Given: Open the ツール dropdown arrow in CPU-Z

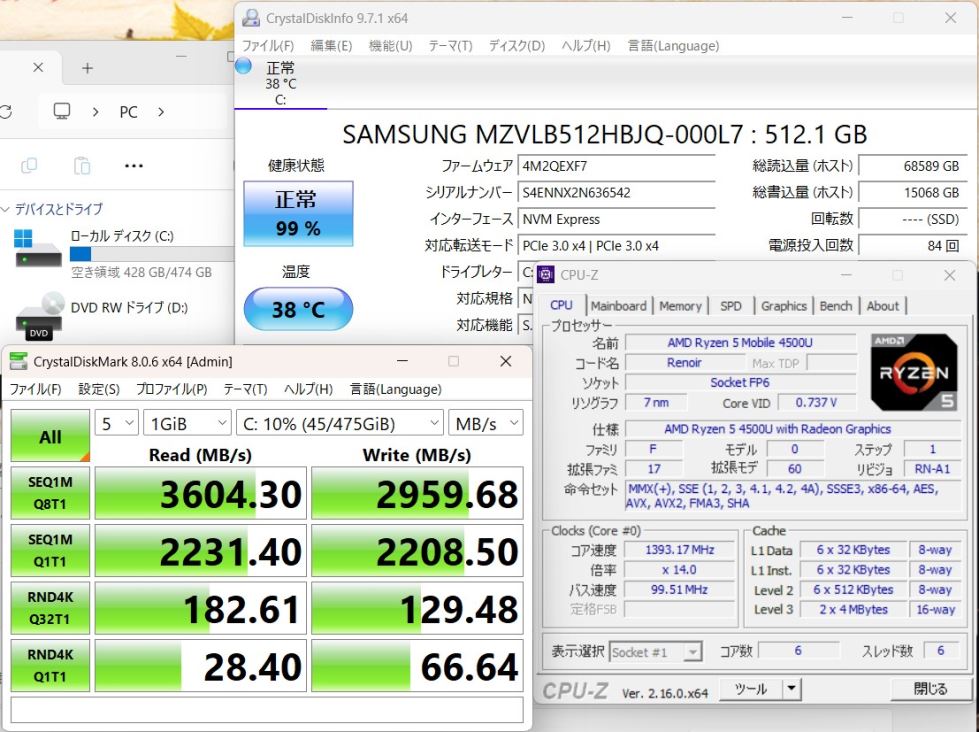Looking at the screenshot, I should (791, 689).
